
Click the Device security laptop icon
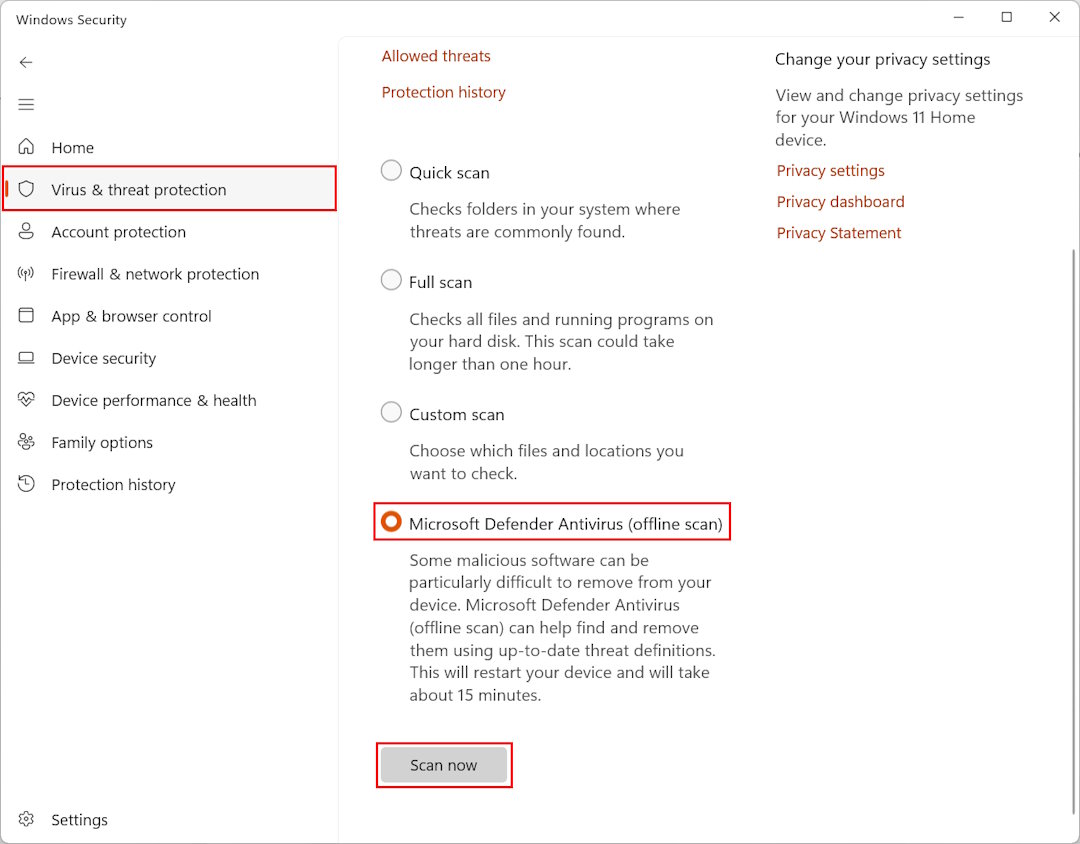click(27, 358)
